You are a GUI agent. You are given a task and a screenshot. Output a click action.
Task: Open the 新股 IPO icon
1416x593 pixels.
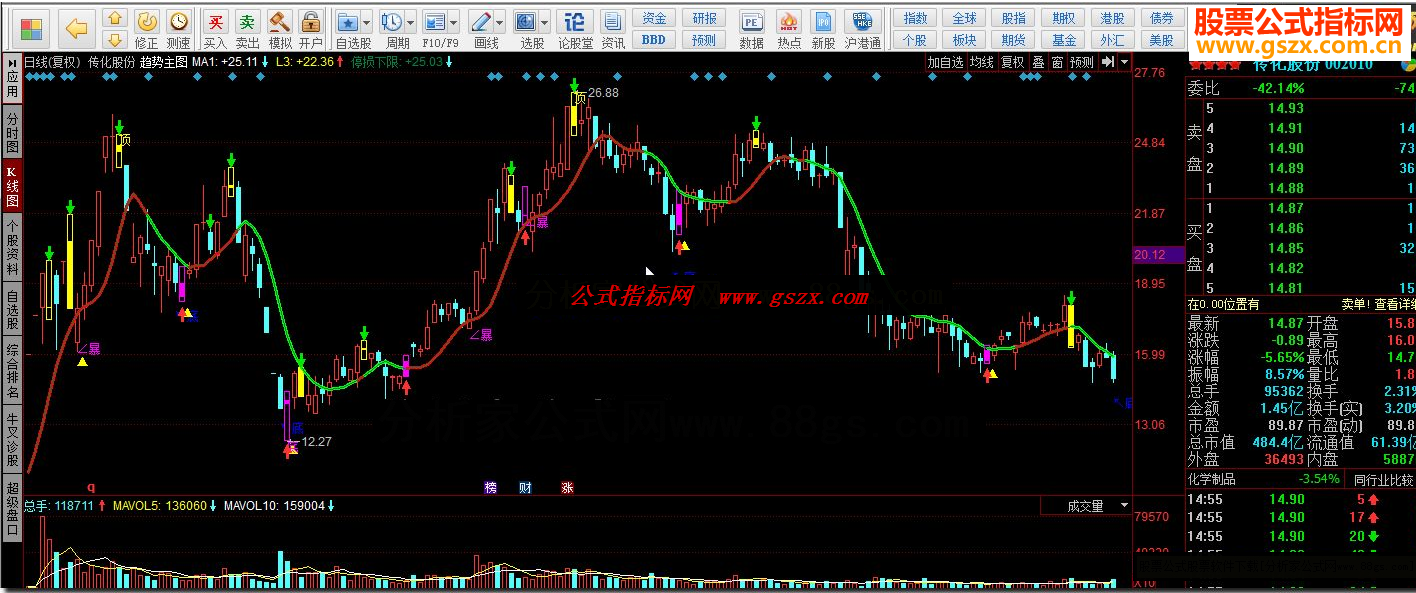pyautogui.click(x=823, y=28)
